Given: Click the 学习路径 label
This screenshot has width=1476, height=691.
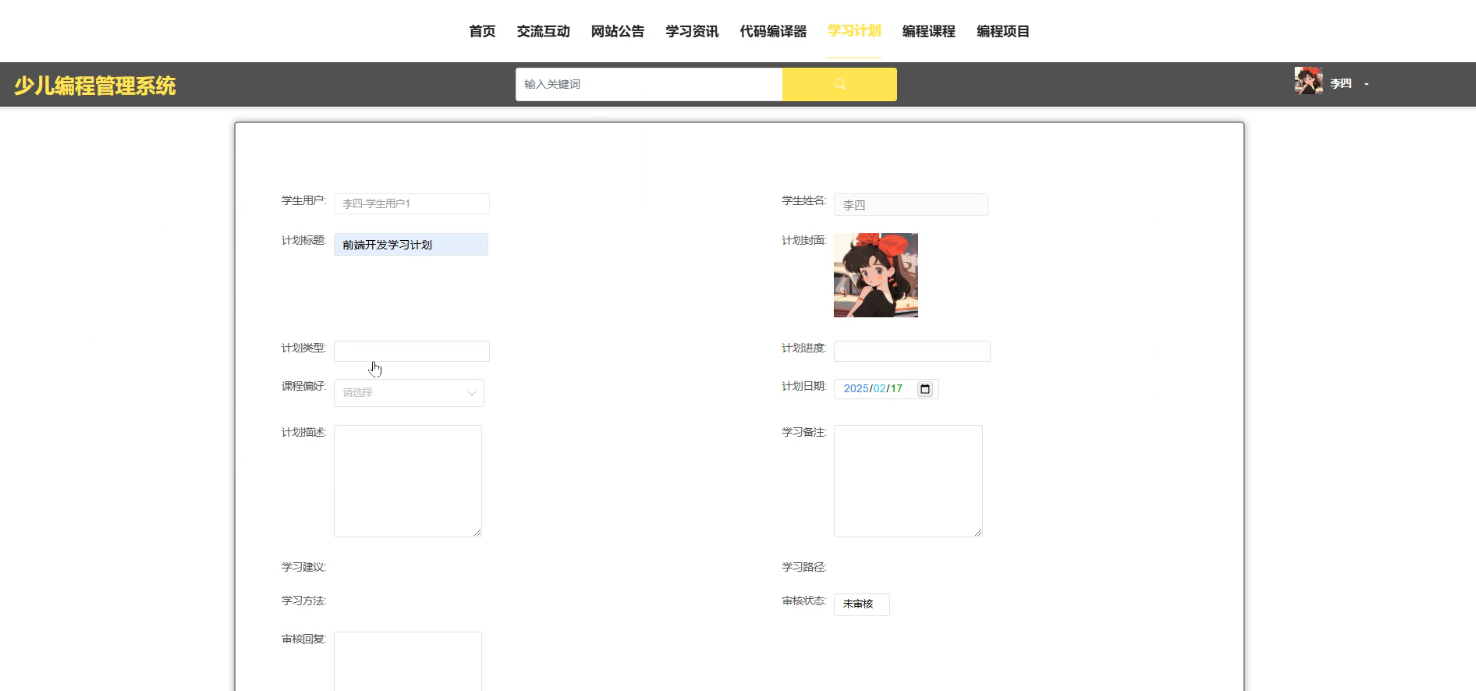Looking at the screenshot, I should (x=804, y=567).
